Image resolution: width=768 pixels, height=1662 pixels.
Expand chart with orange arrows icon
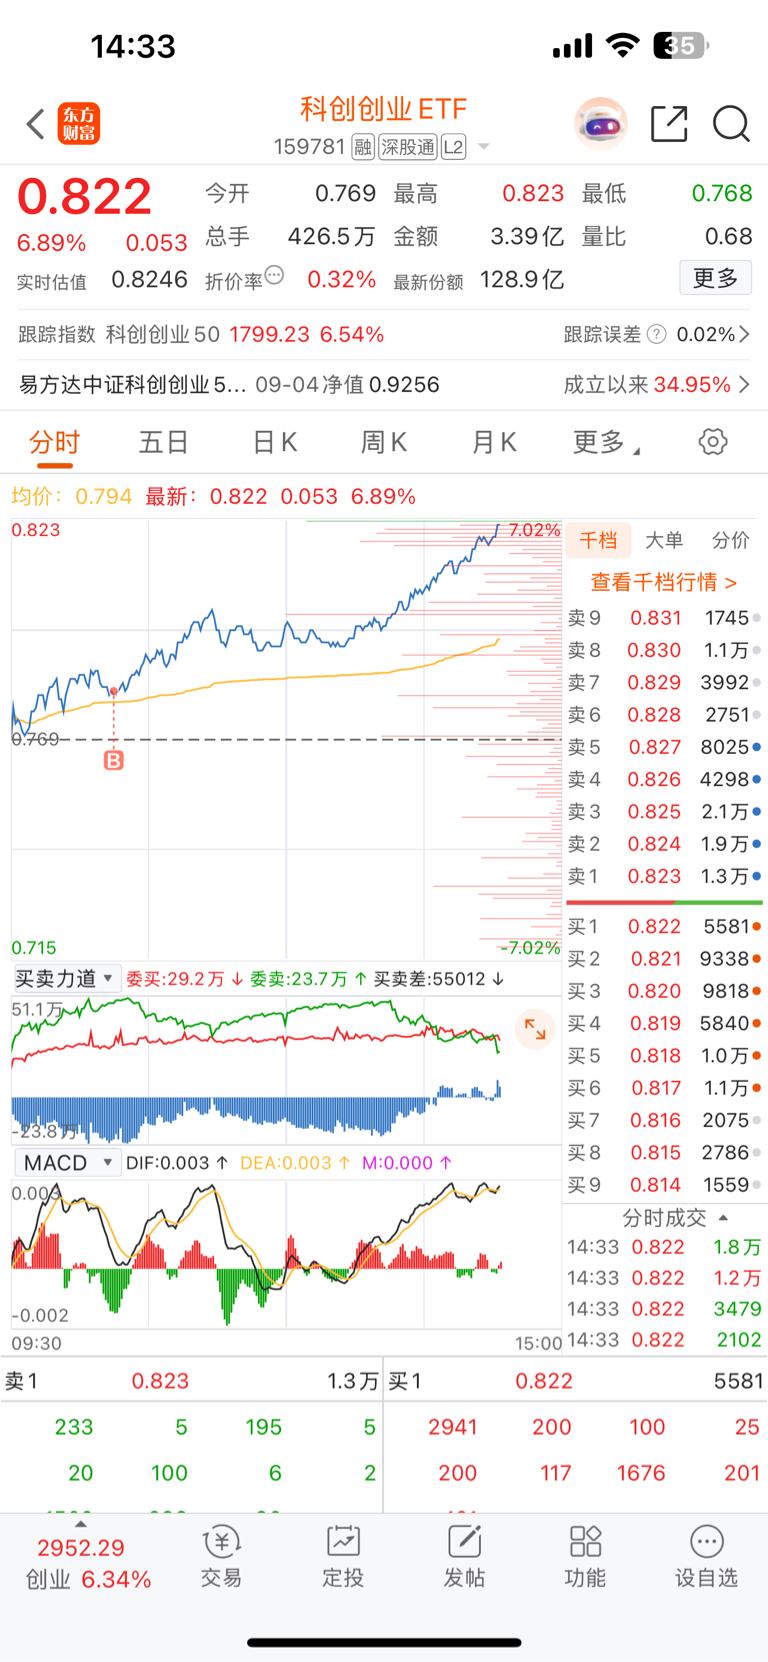[x=535, y=1029]
